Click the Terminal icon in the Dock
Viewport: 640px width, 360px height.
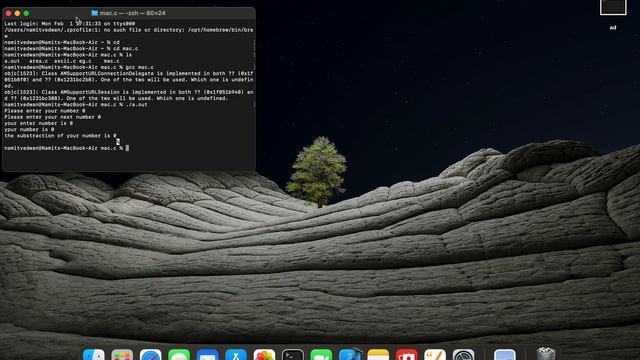click(x=293, y=355)
